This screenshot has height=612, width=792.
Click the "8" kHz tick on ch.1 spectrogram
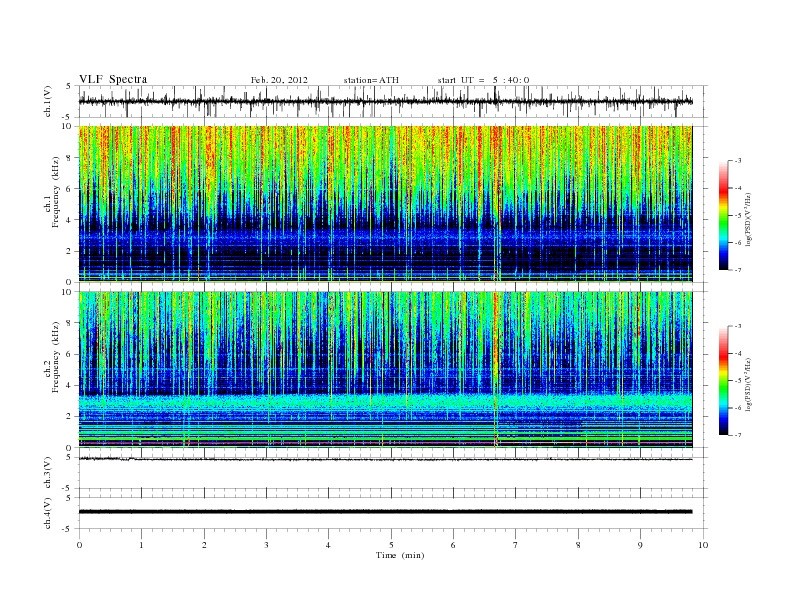(69, 158)
